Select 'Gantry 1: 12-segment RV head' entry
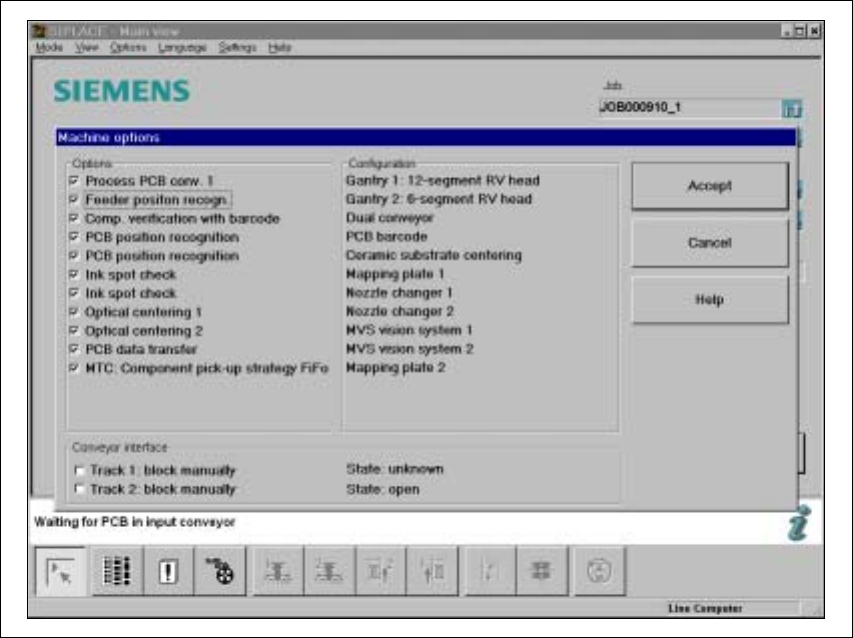The width and height of the screenshot is (853, 638). [x=443, y=181]
